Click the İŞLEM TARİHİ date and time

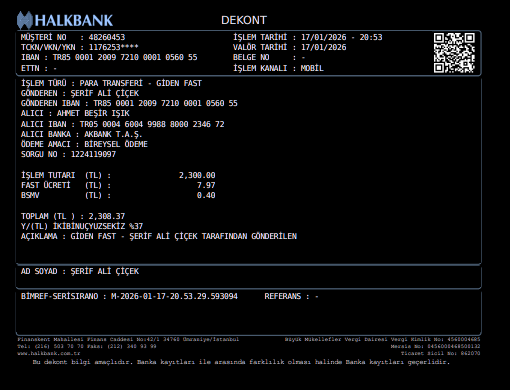point(342,37)
